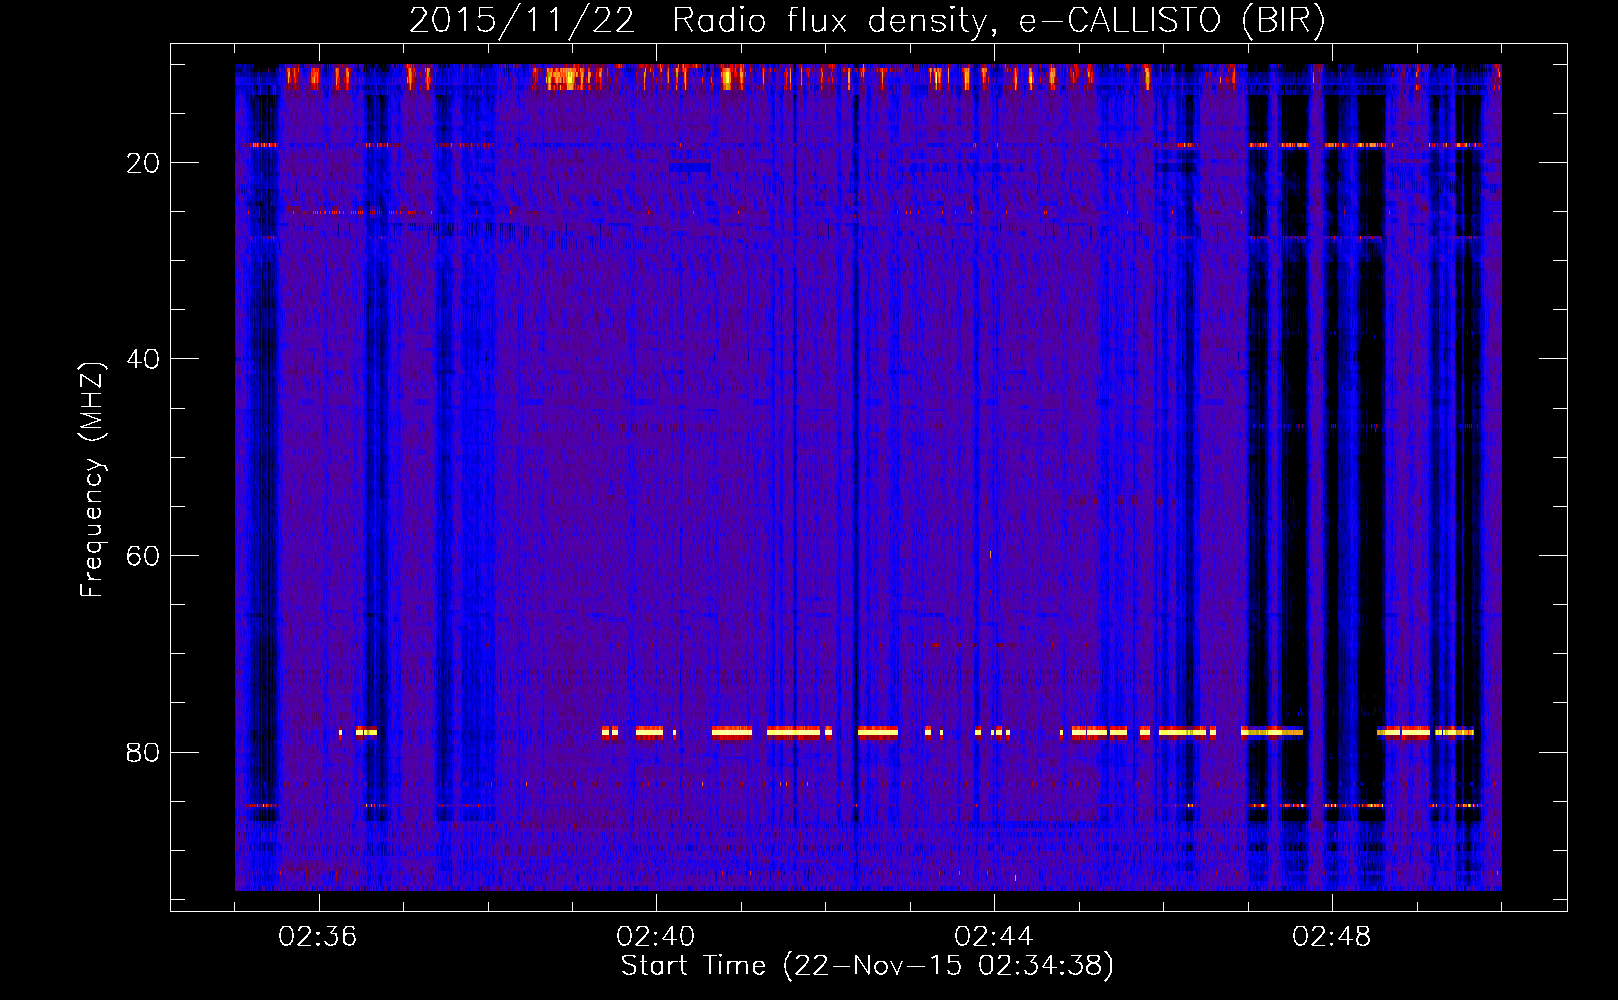Click the 40 MHz frequency tick label
1618x1000 pixels.
pyautogui.click(x=143, y=359)
